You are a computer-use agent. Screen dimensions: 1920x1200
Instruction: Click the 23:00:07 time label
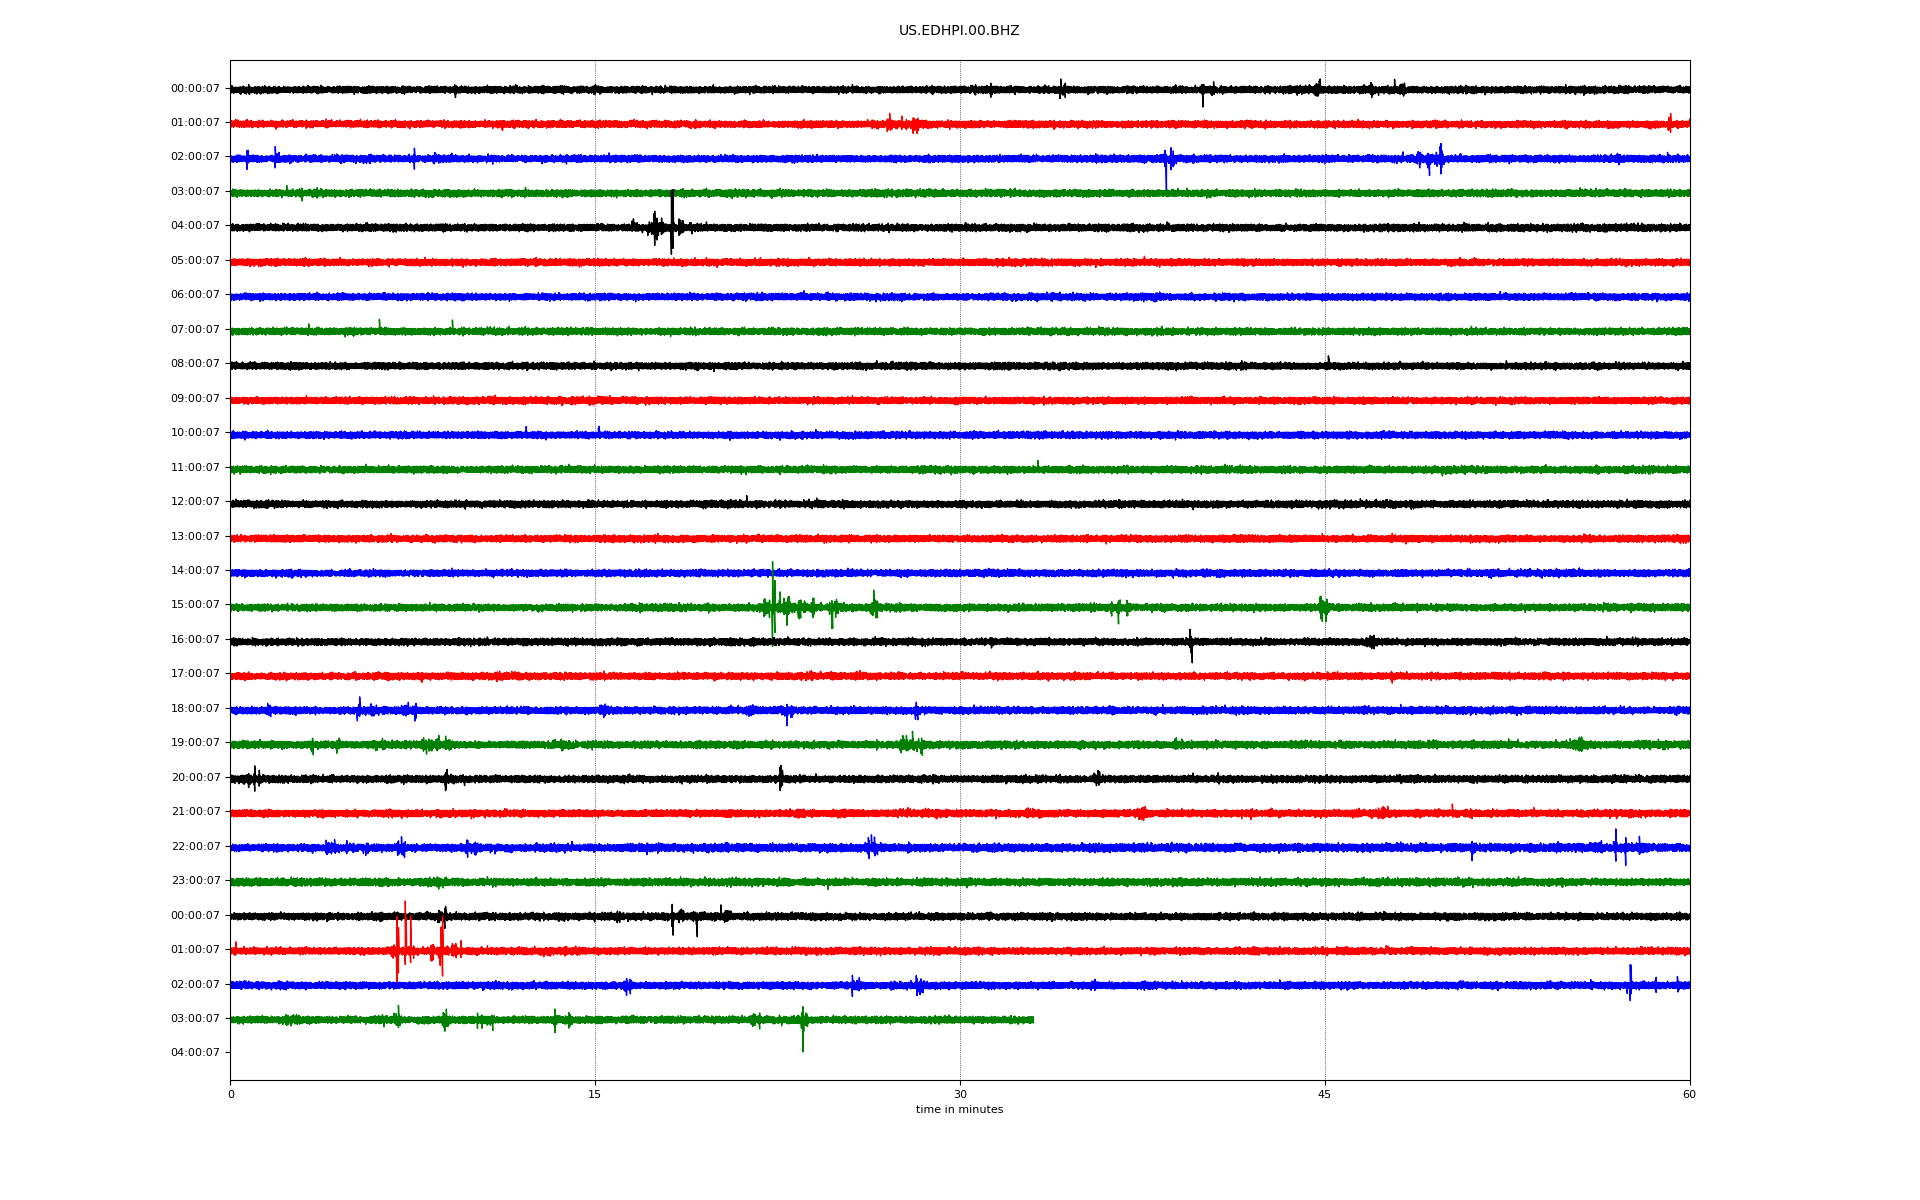[x=195, y=881]
